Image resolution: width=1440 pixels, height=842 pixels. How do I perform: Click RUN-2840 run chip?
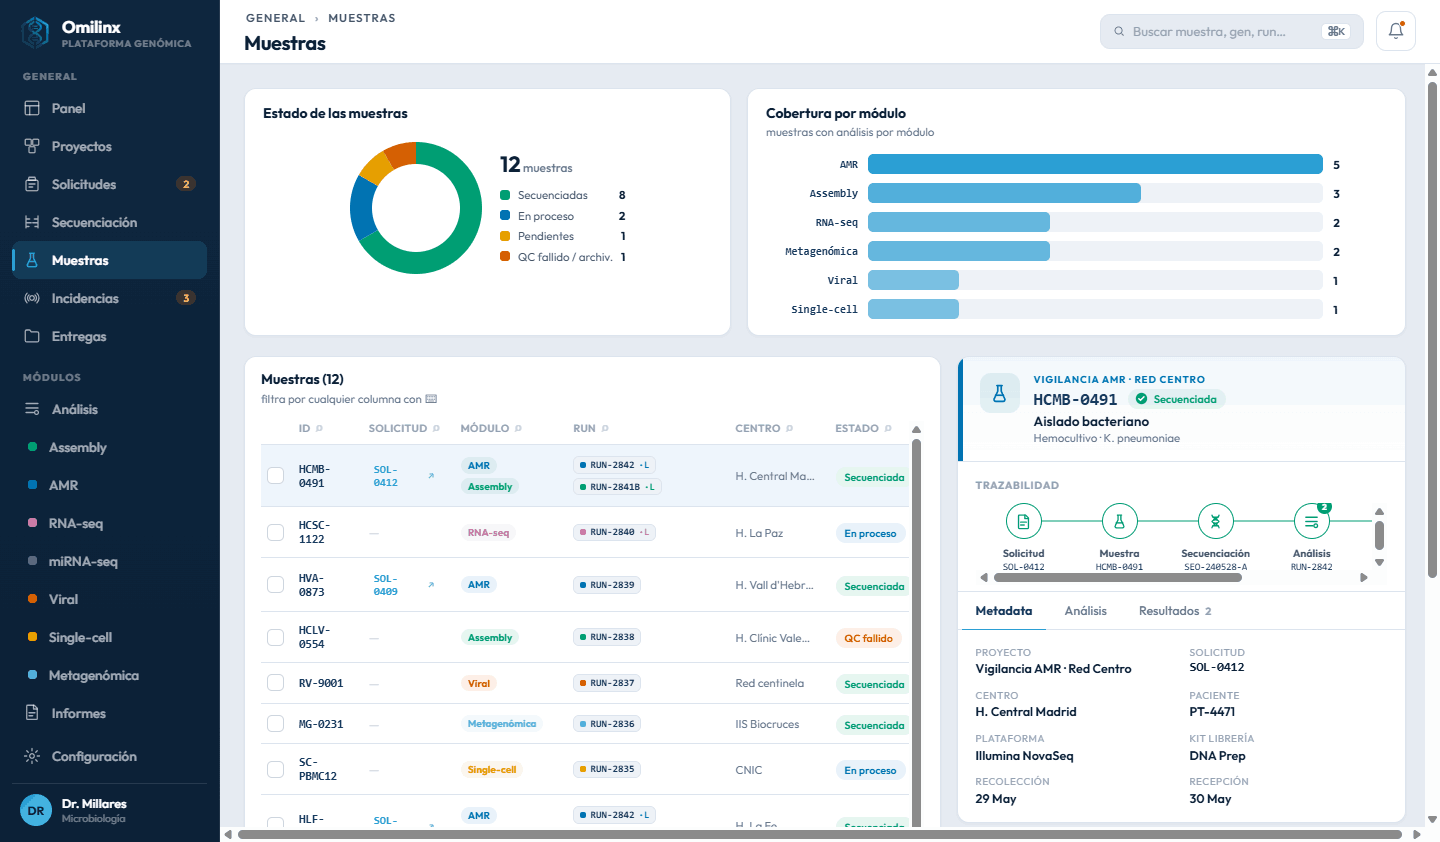click(x=615, y=532)
